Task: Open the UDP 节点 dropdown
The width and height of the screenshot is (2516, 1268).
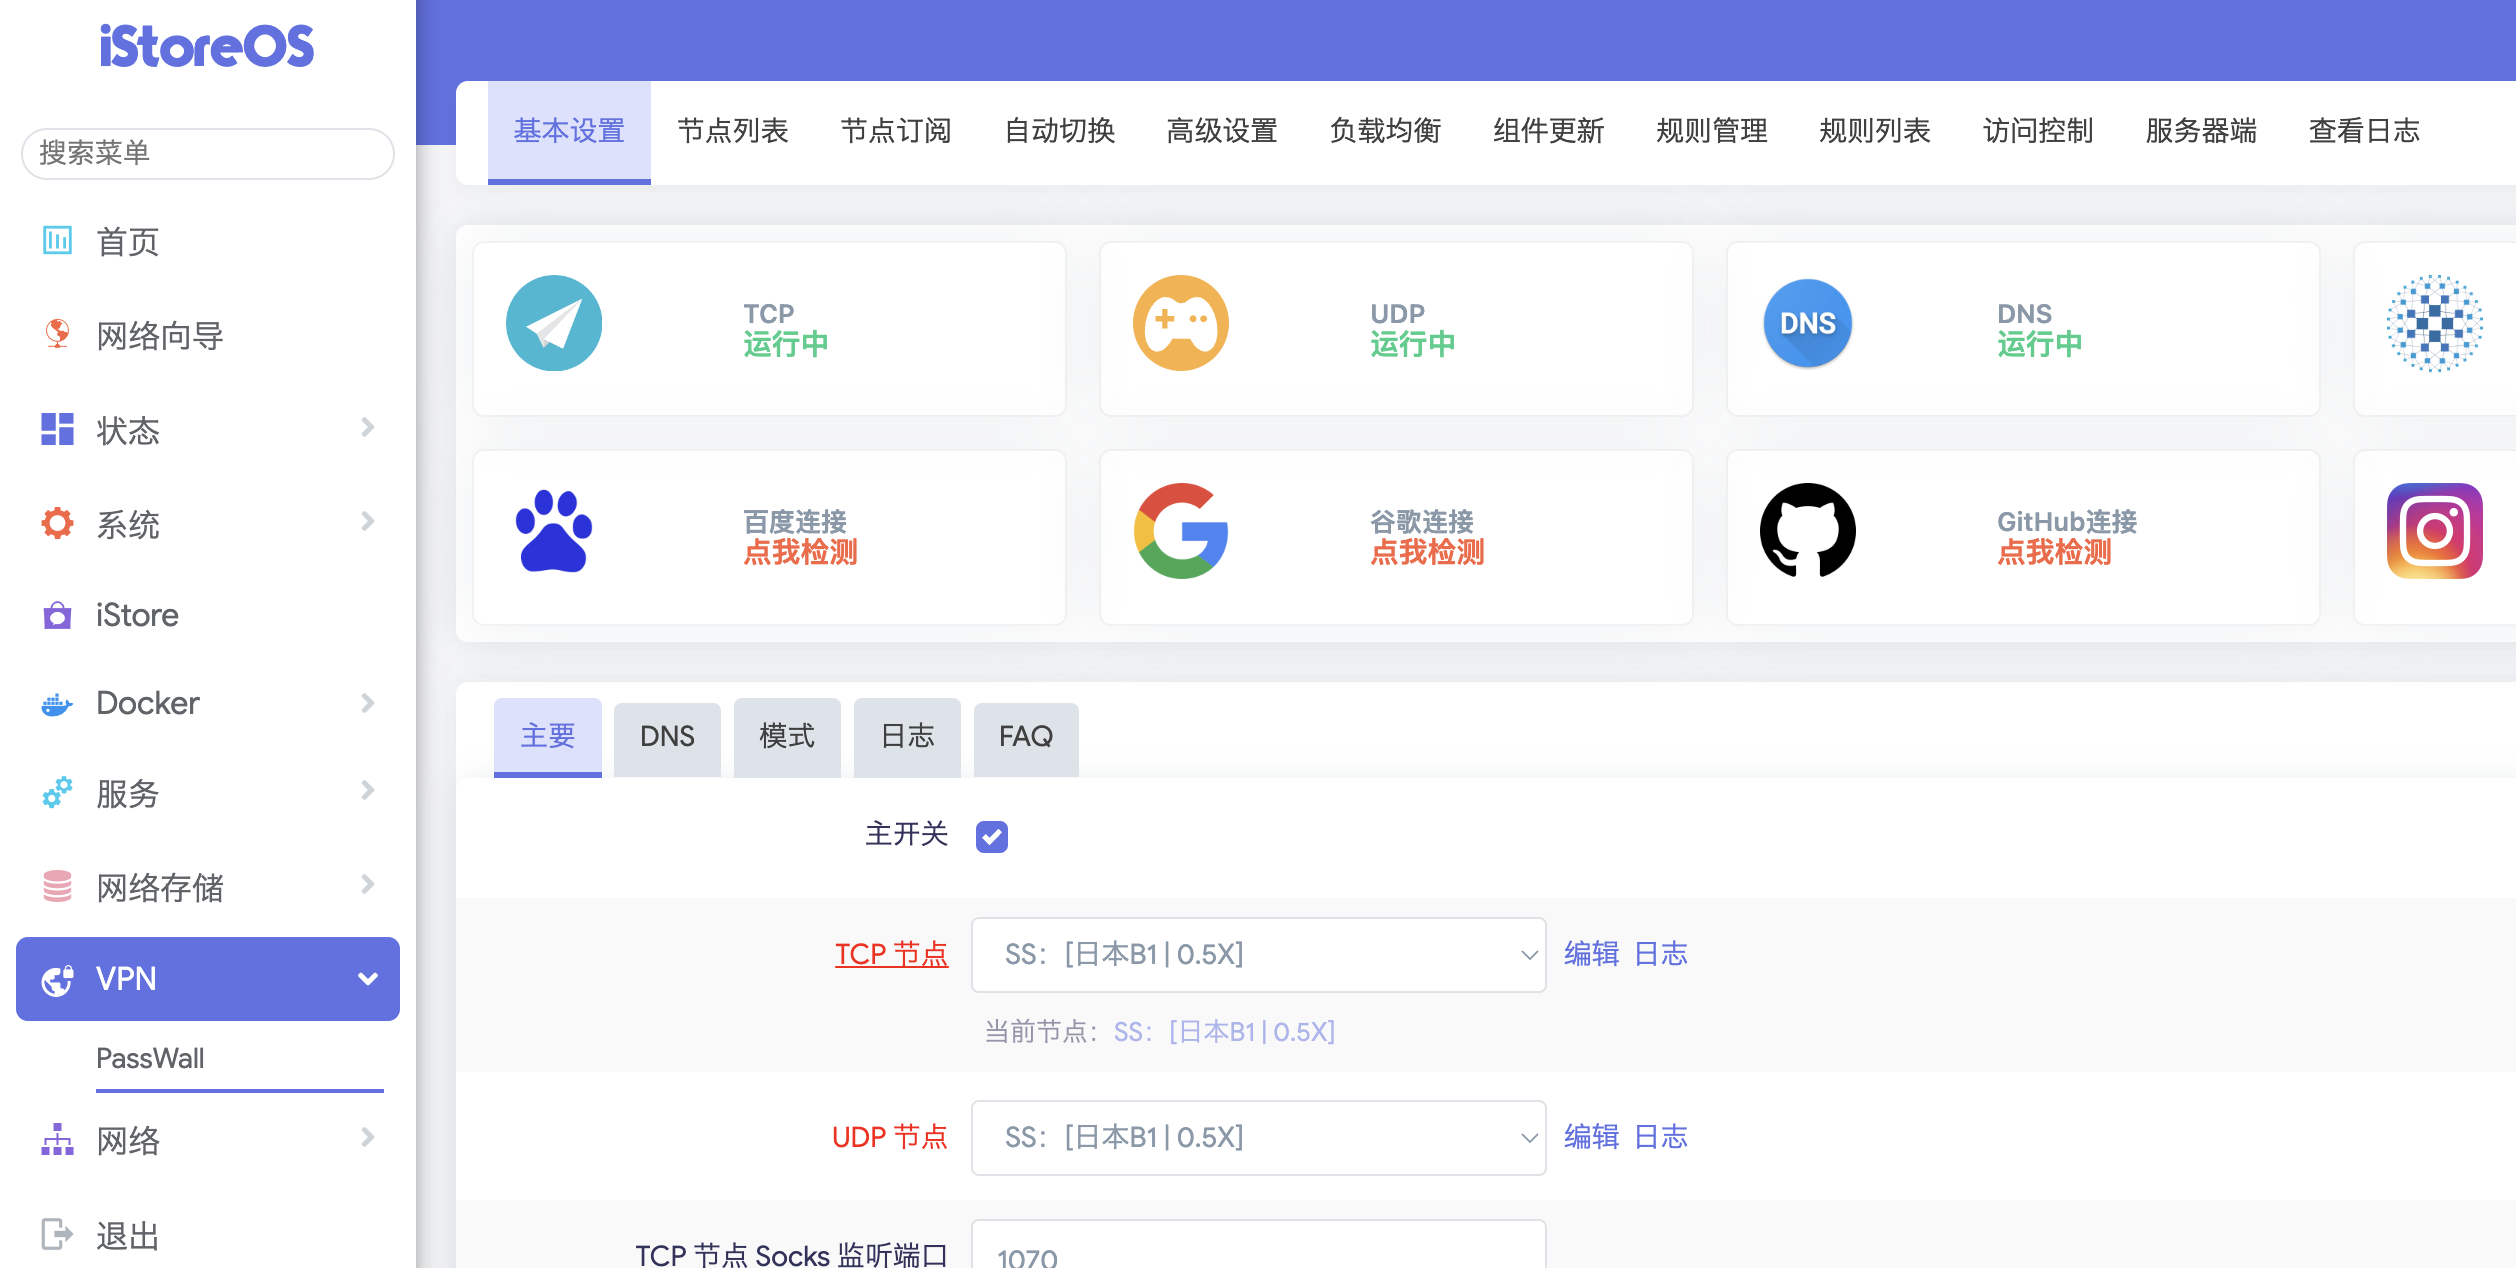Action: pyautogui.click(x=1259, y=1138)
